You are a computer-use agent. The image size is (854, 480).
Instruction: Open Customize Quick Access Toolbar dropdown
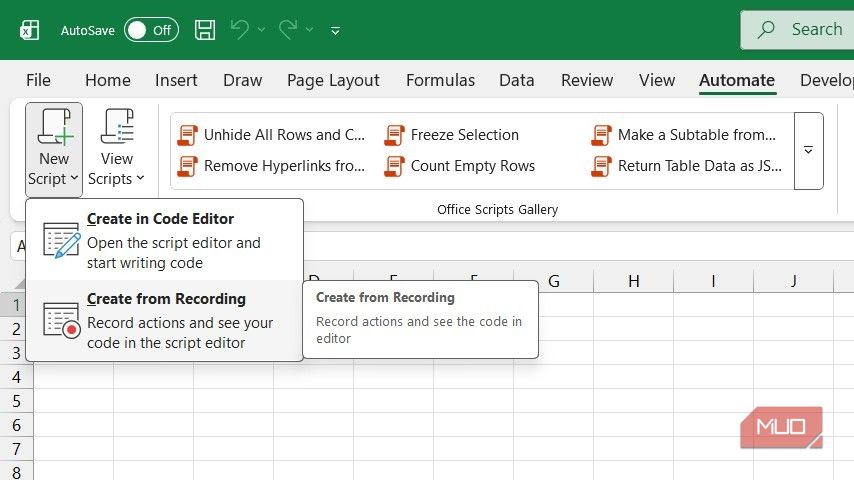(x=336, y=31)
